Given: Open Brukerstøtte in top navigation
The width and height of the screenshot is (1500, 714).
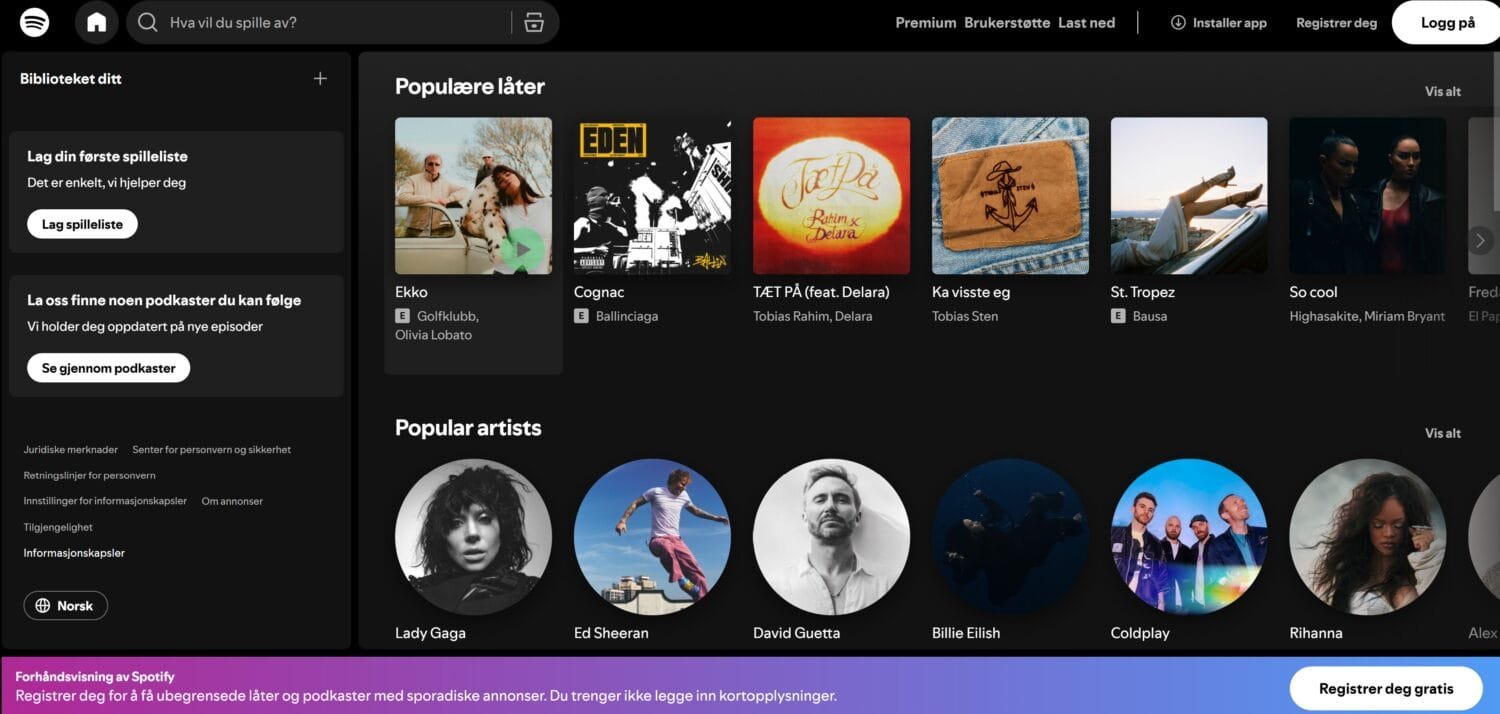Looking at the screenshot, I should point(1007,23).
